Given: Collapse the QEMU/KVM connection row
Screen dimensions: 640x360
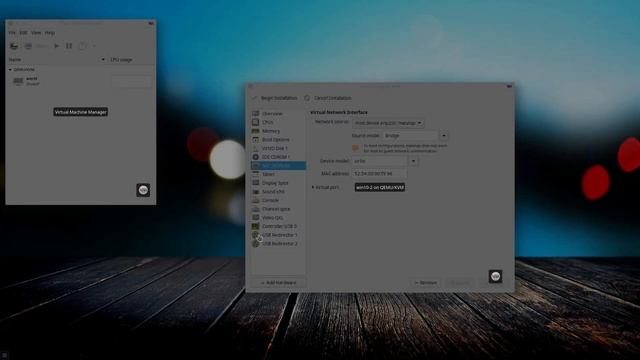Looking at the screenshot, I should 10,70.
